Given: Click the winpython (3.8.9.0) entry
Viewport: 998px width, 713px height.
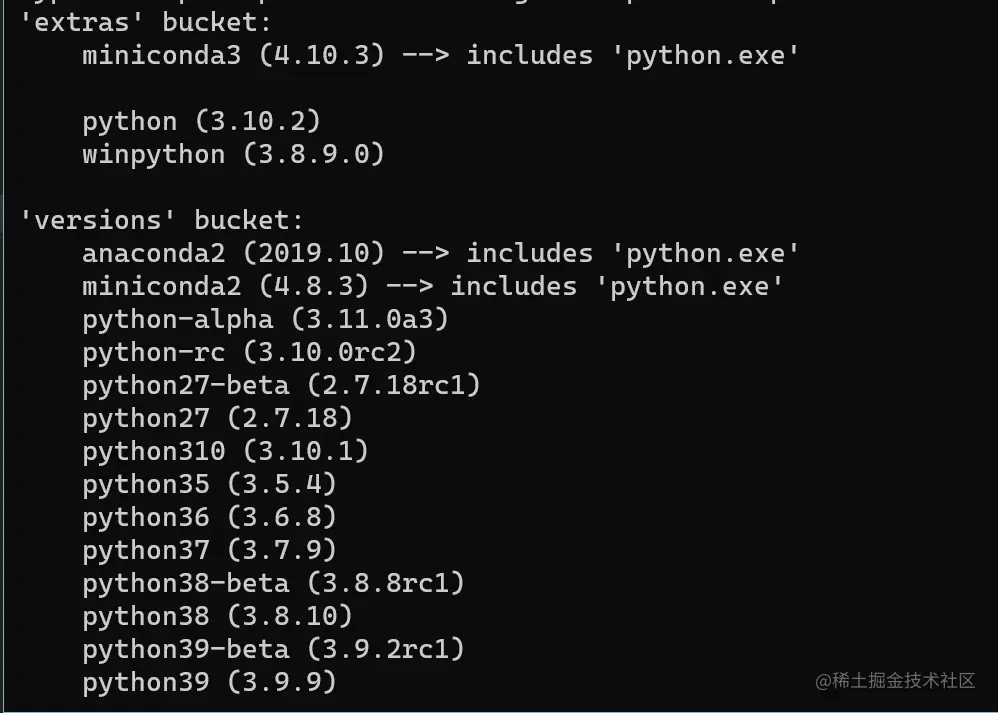Looking at the screenshot, I should click(x=233, y=154).
